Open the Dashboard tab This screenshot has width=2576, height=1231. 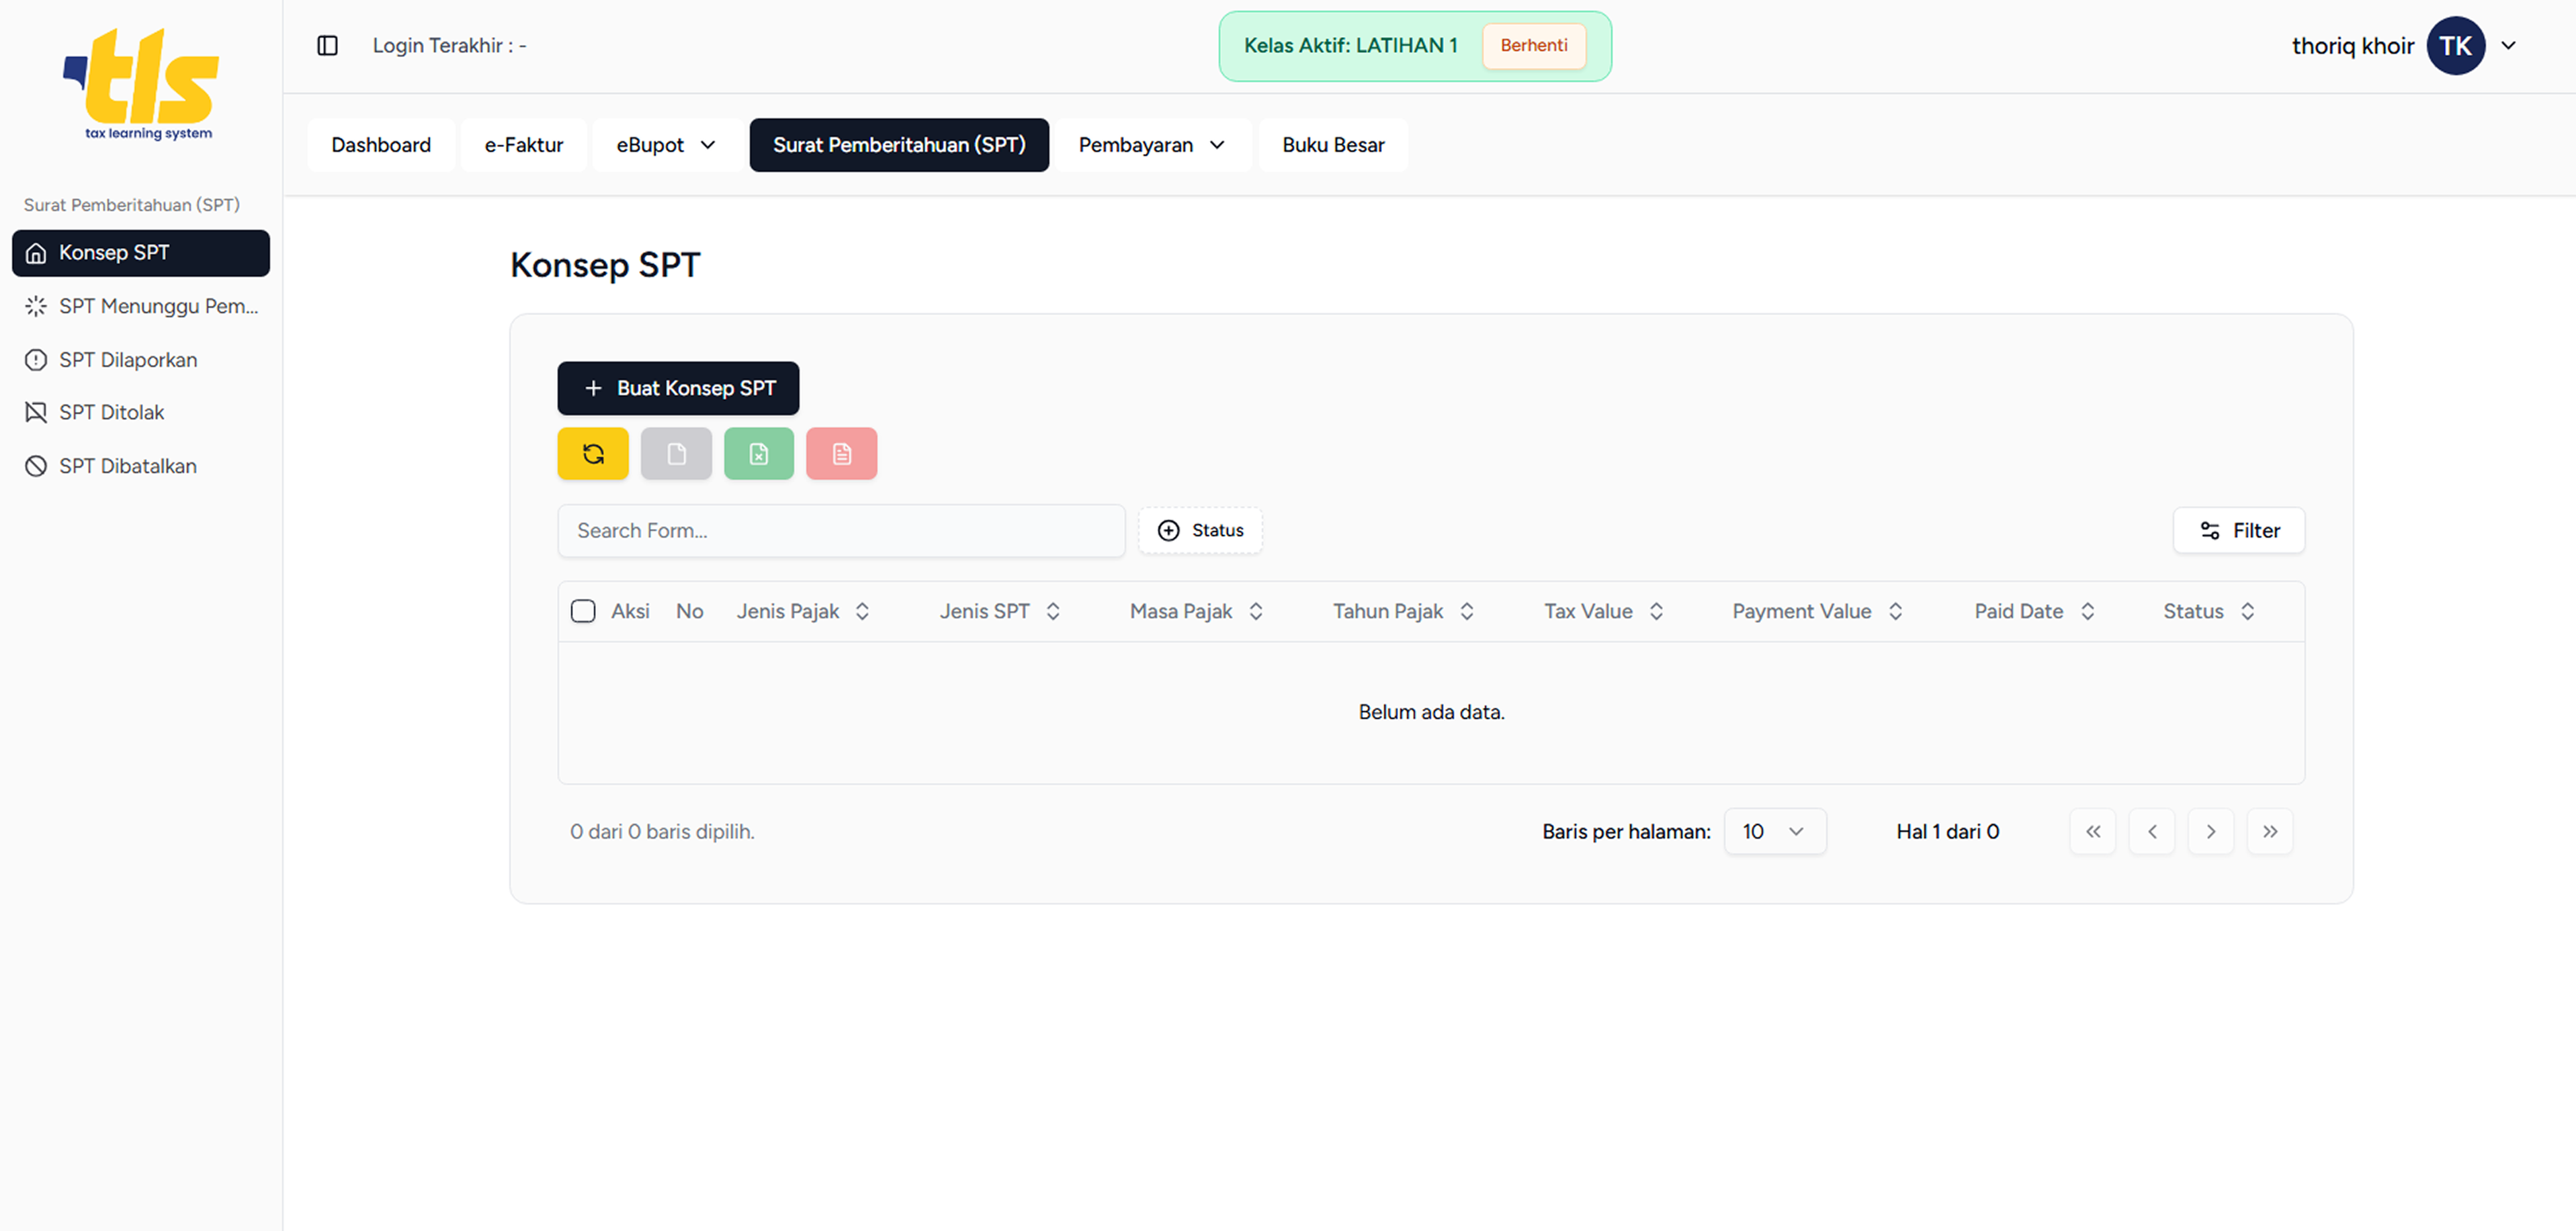point(381,145)
